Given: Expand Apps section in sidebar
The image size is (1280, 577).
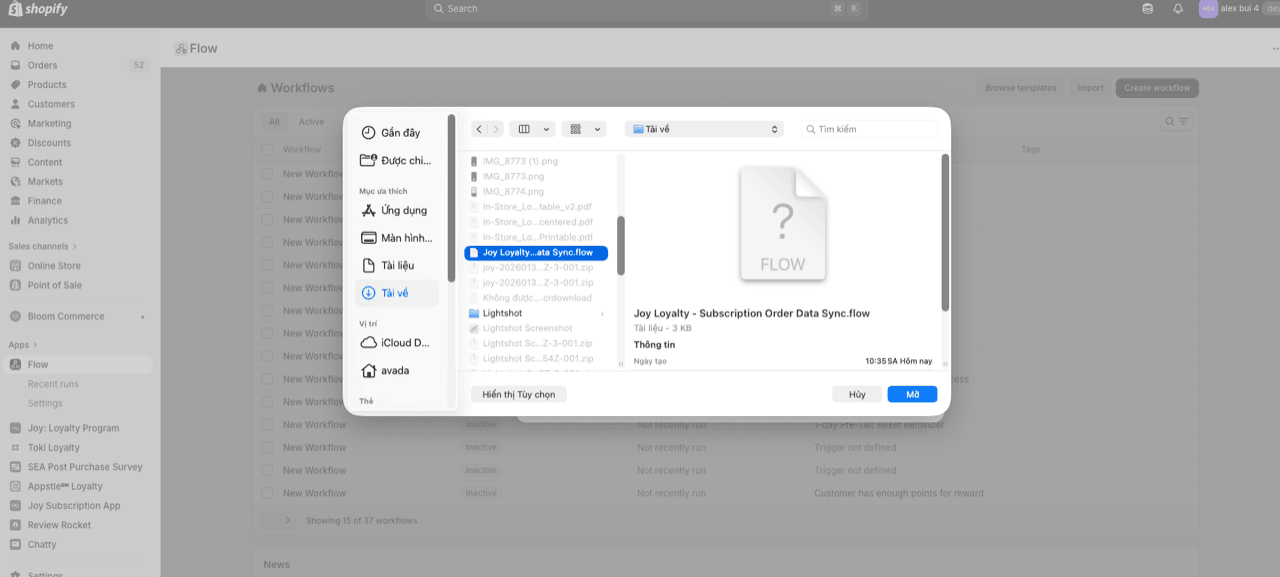Looking at the screenshot, I should (23, 345).
